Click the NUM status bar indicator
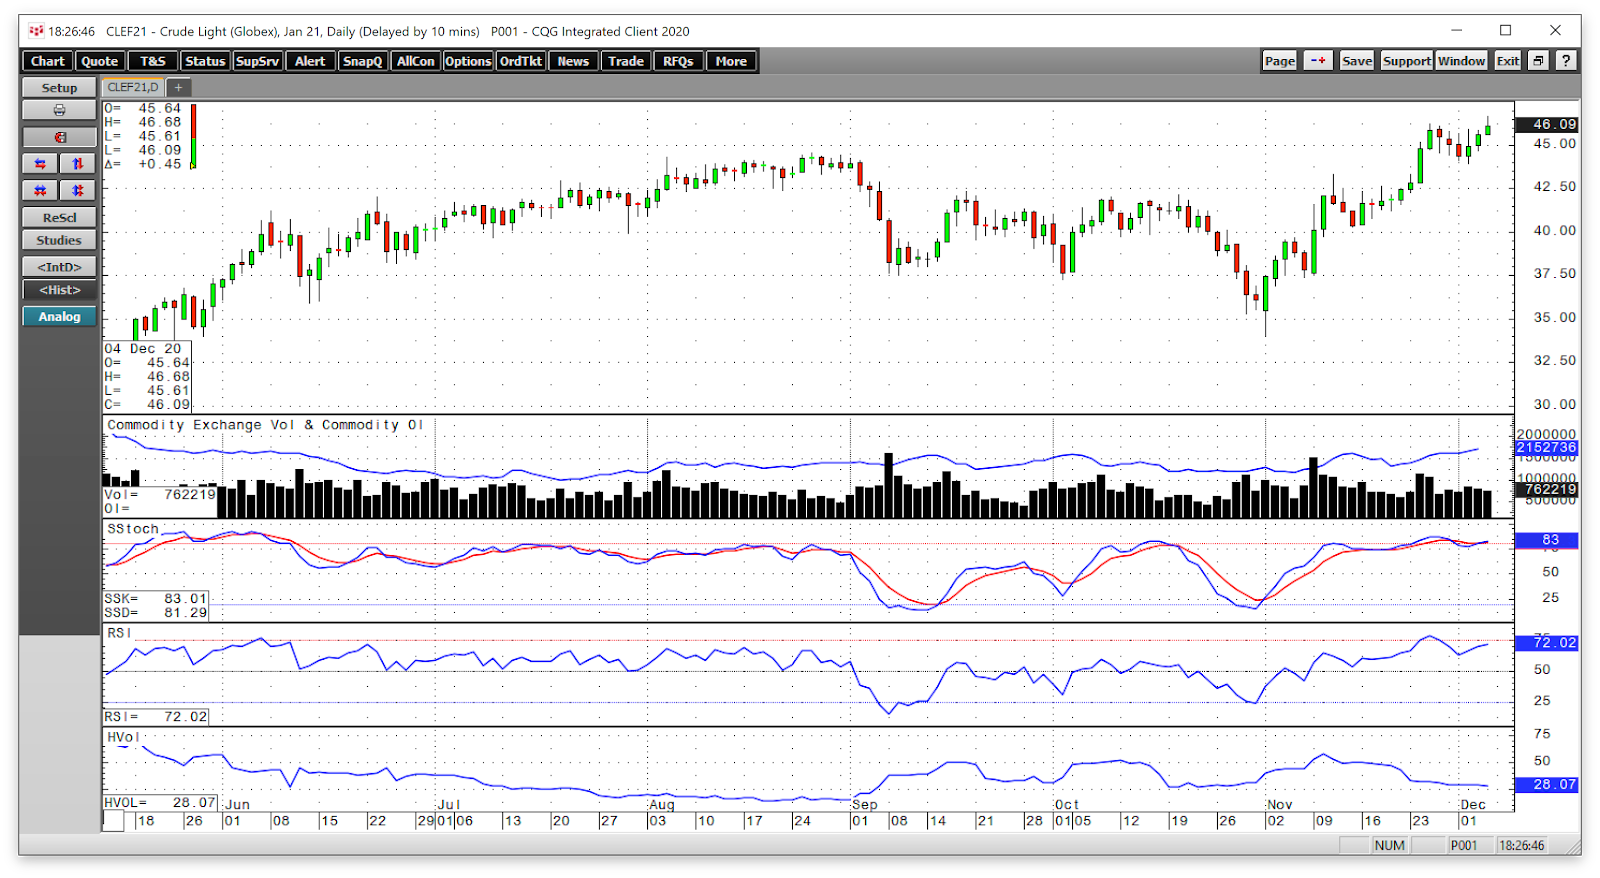 point(1389,845)
